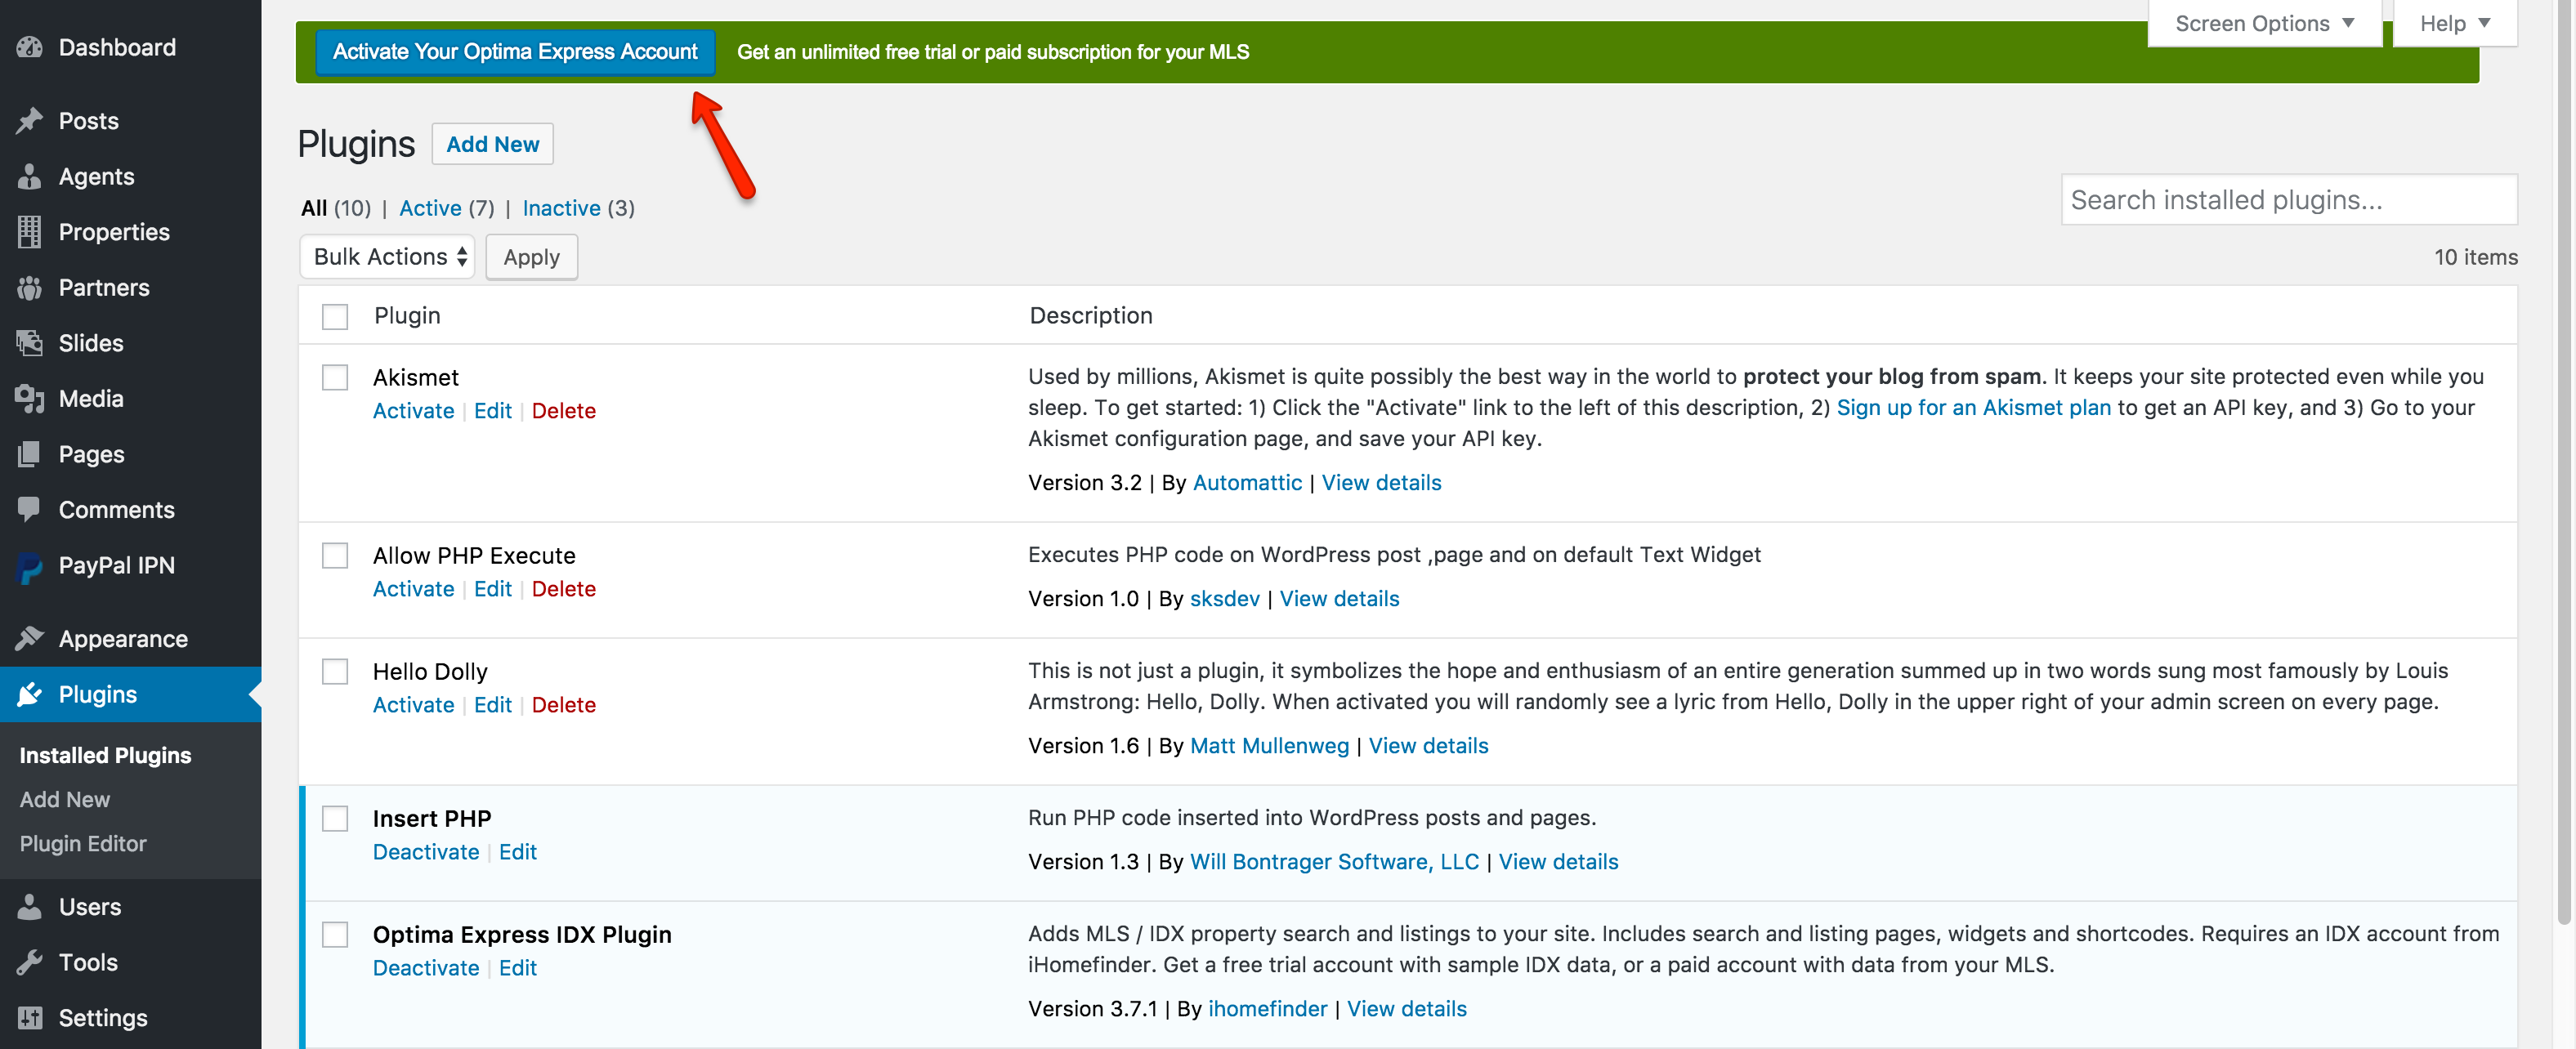
Task: Click Activate Your Optima Express Account button
Action: pyautogui.click(x=514, y=52)
